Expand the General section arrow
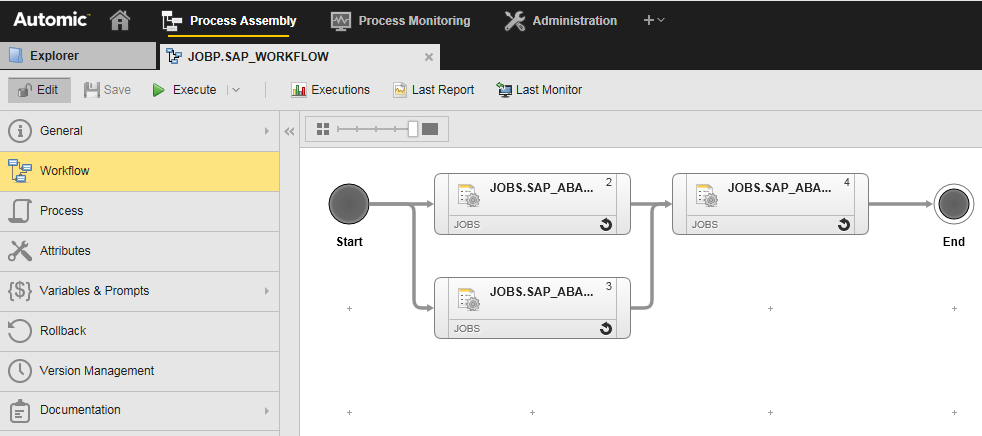The height and width of the screenshot is (436, 982). coord(266,131)
